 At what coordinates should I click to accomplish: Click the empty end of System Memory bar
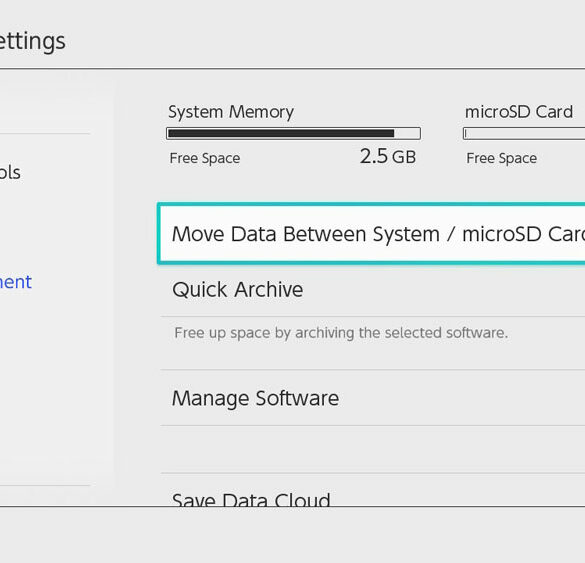pyautogui.click(x=407, y=133)
